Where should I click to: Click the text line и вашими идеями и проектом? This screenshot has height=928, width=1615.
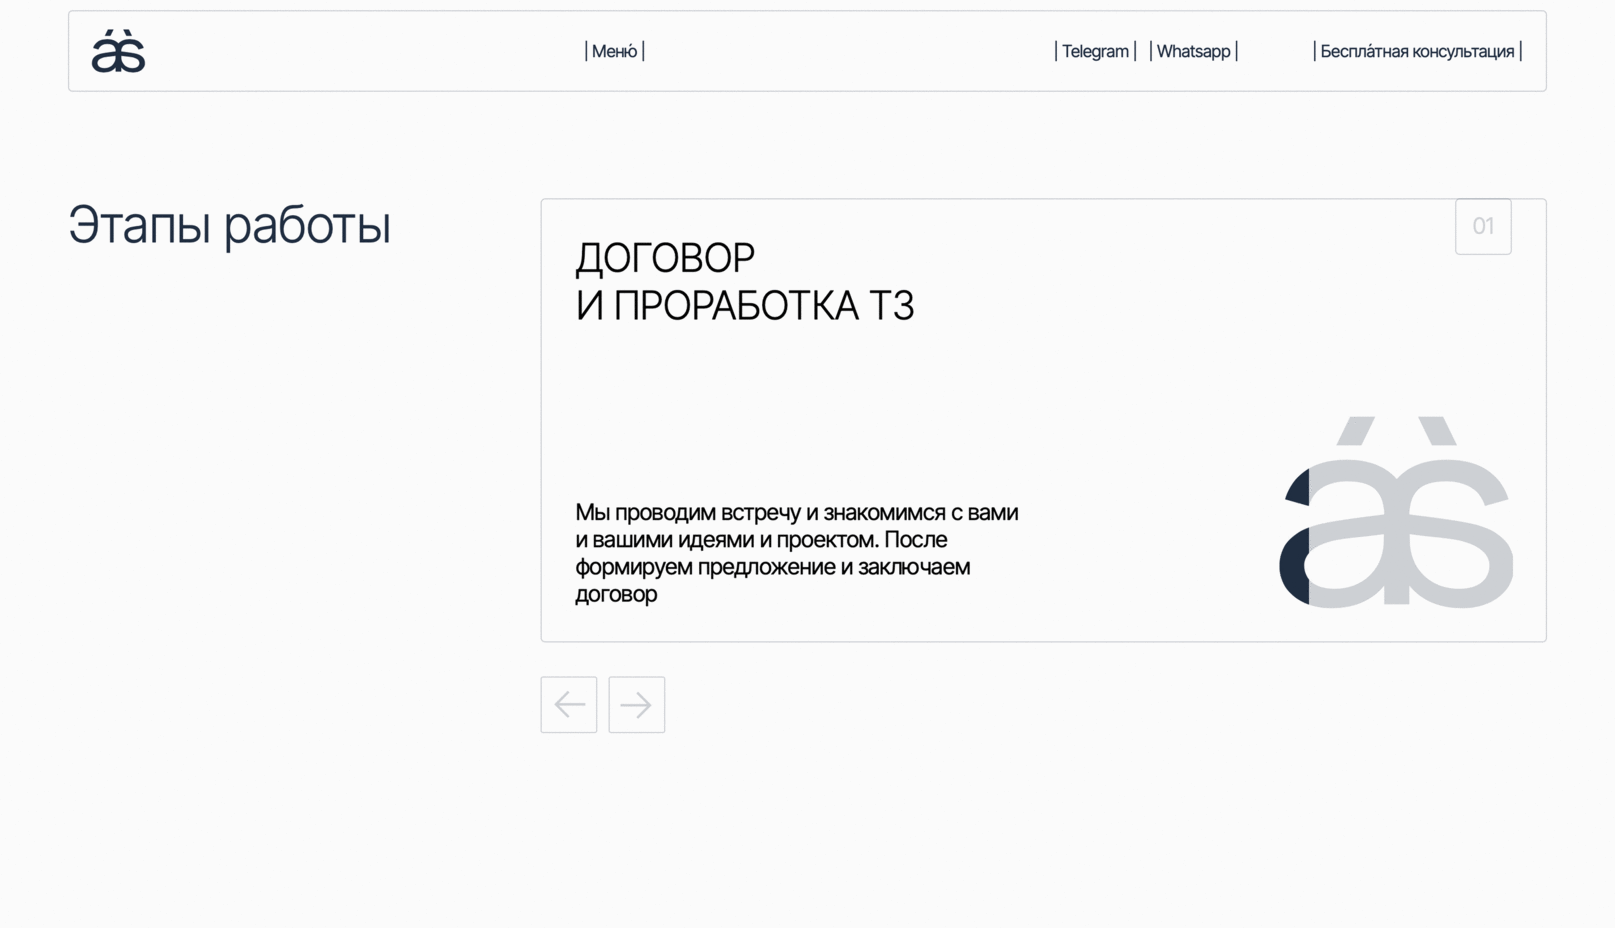[x=760, y=540]
